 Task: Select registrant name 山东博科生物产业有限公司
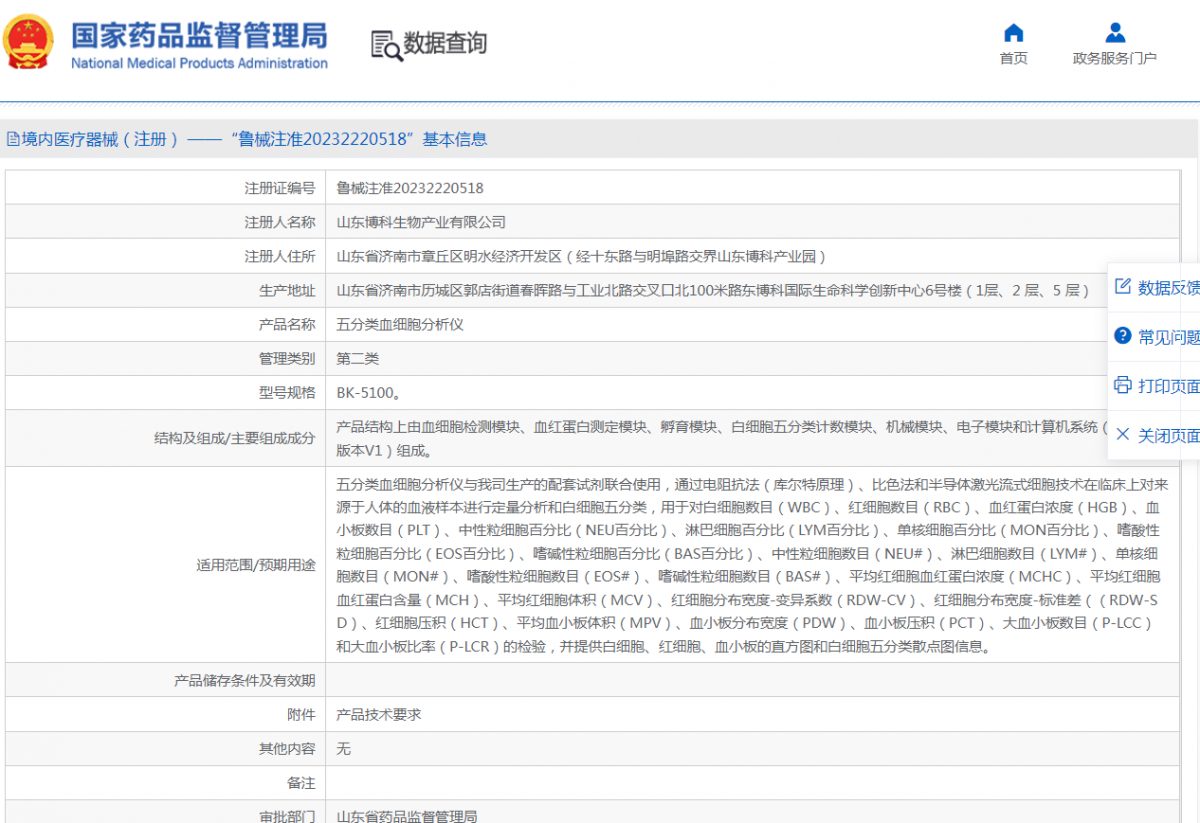(x=421, y=222)
